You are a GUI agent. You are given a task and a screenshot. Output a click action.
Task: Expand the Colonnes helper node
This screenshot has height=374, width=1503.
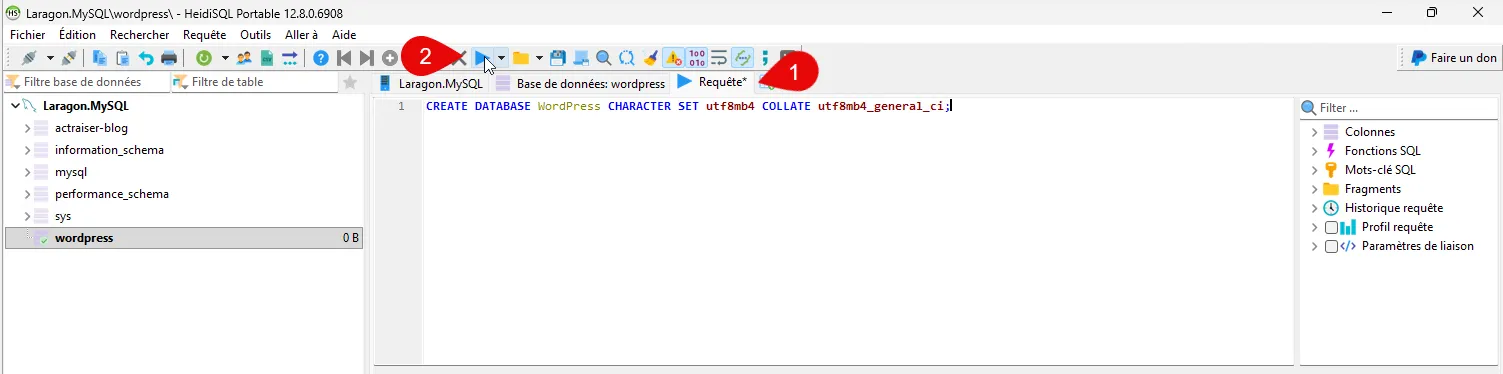tap(1315, 132)
